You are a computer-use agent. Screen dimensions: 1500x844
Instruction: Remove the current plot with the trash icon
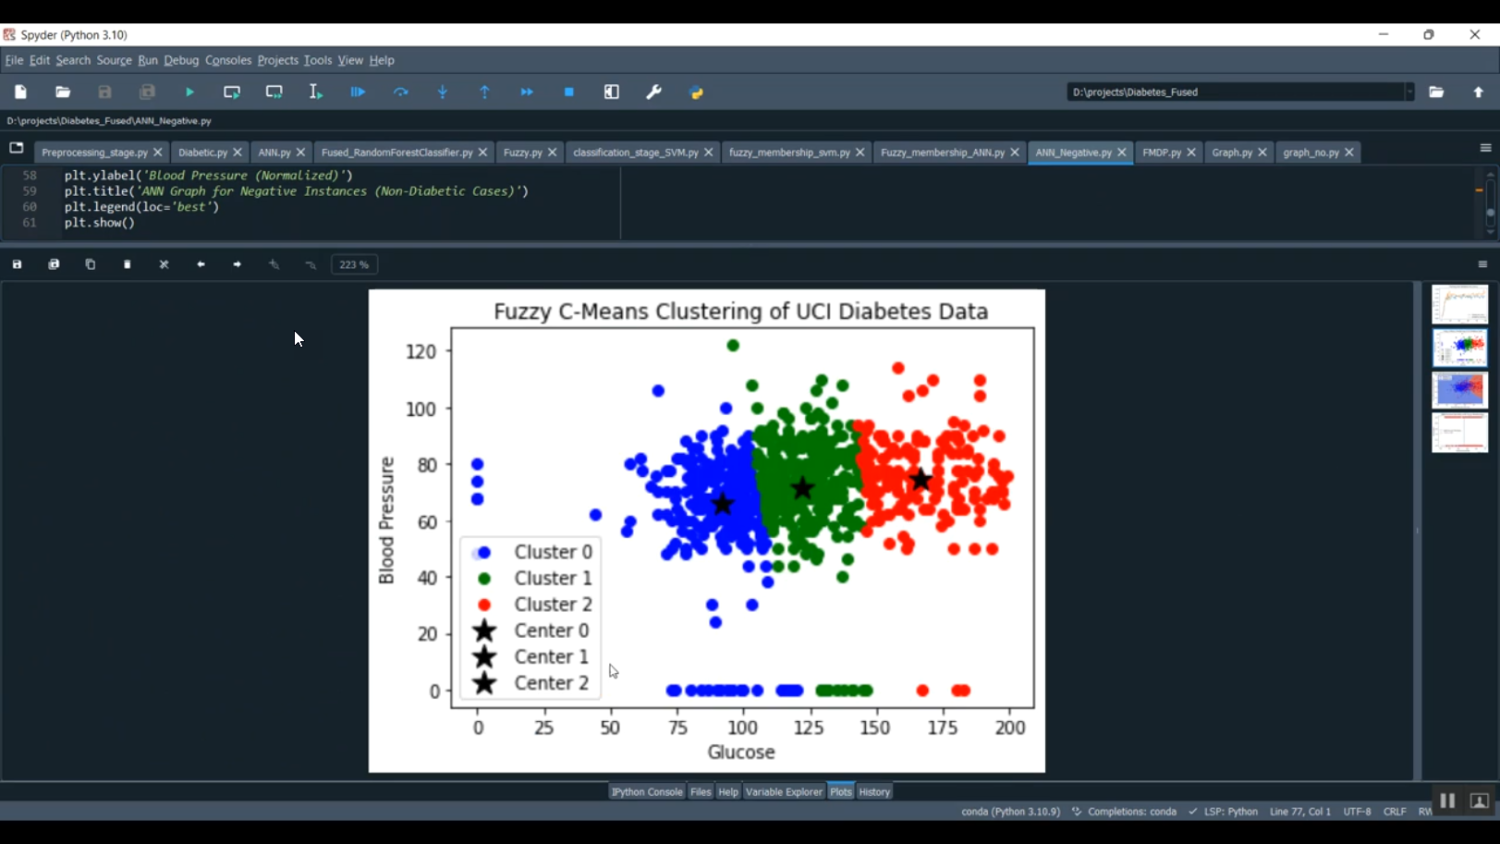point(127,263)
